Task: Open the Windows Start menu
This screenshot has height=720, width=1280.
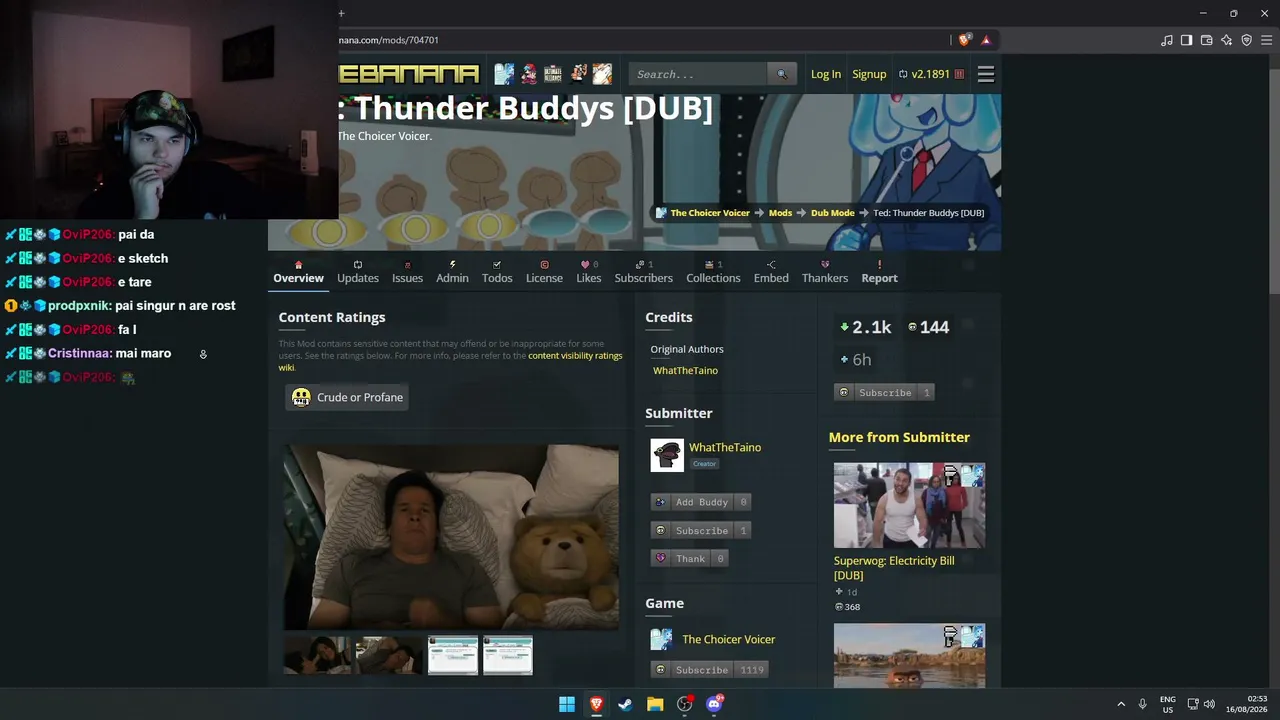Action: click(567, 704)
